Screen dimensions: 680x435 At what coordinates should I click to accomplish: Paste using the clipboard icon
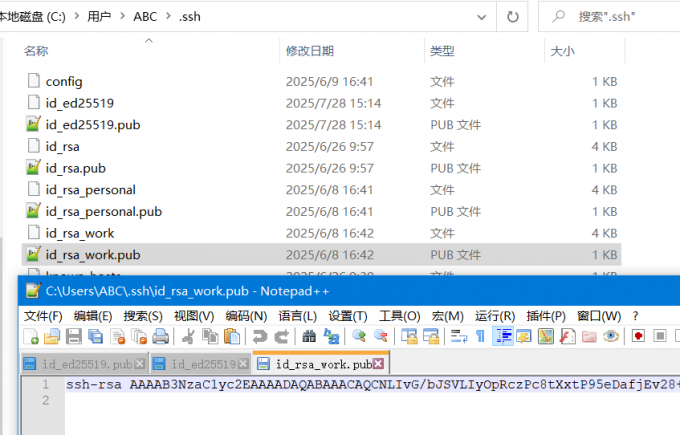click(x=232, y=337)
